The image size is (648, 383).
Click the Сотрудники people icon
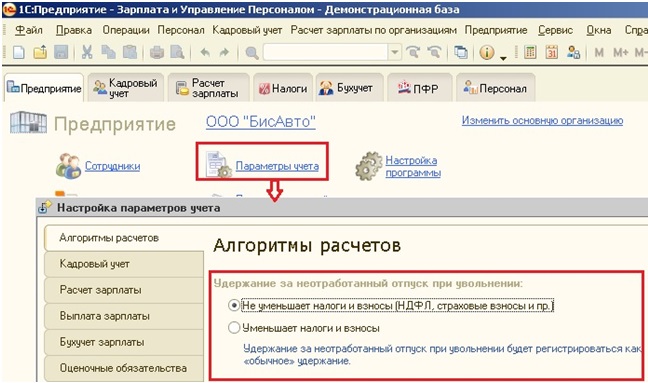point(68,166)
